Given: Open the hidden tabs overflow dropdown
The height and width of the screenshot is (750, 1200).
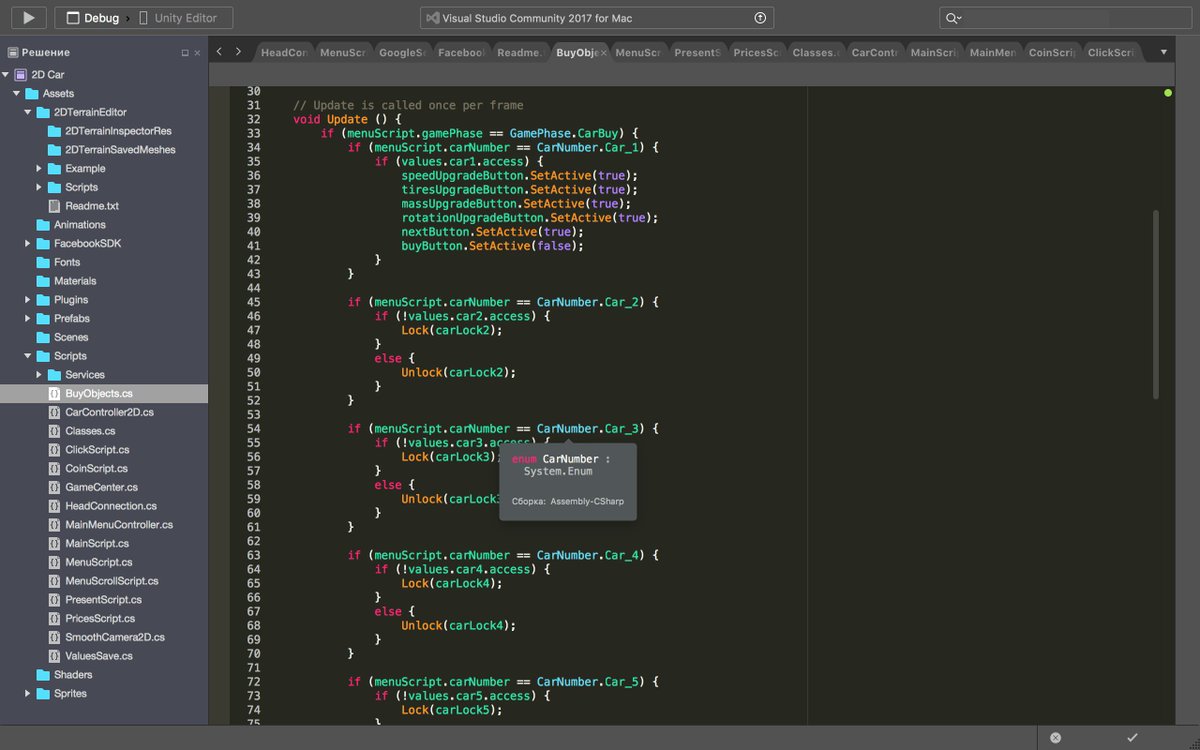Looking at the screenshot, I should 1162,50.
